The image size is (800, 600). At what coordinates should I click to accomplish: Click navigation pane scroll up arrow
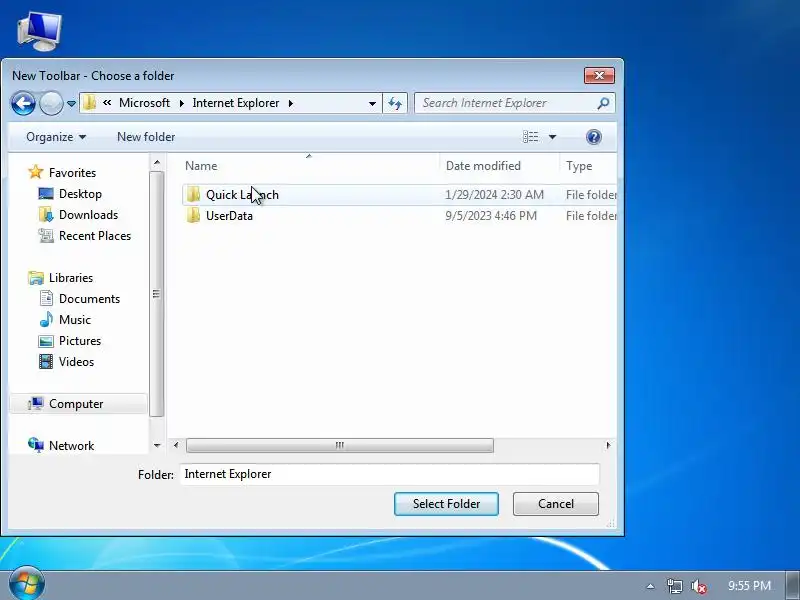click(x=157, y=162)
